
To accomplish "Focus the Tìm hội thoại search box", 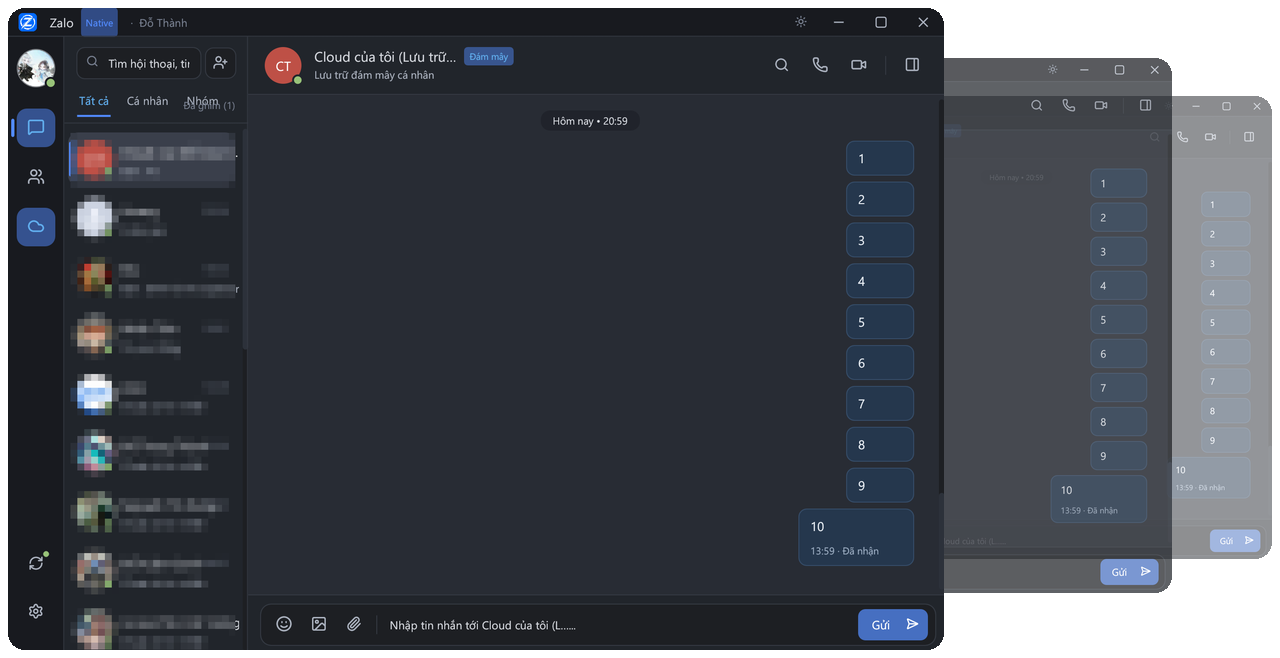I will (x=139, y=63).
